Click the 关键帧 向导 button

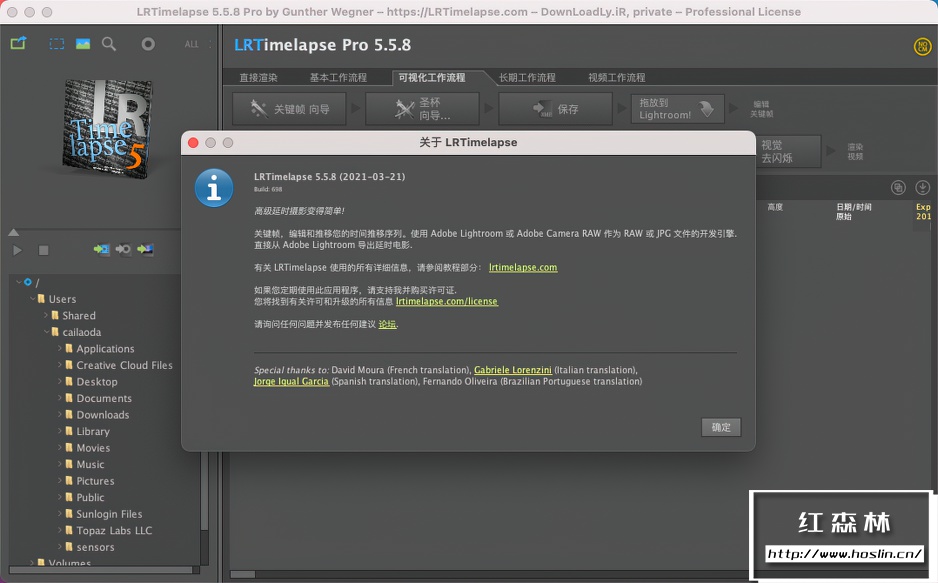point(290,109)
